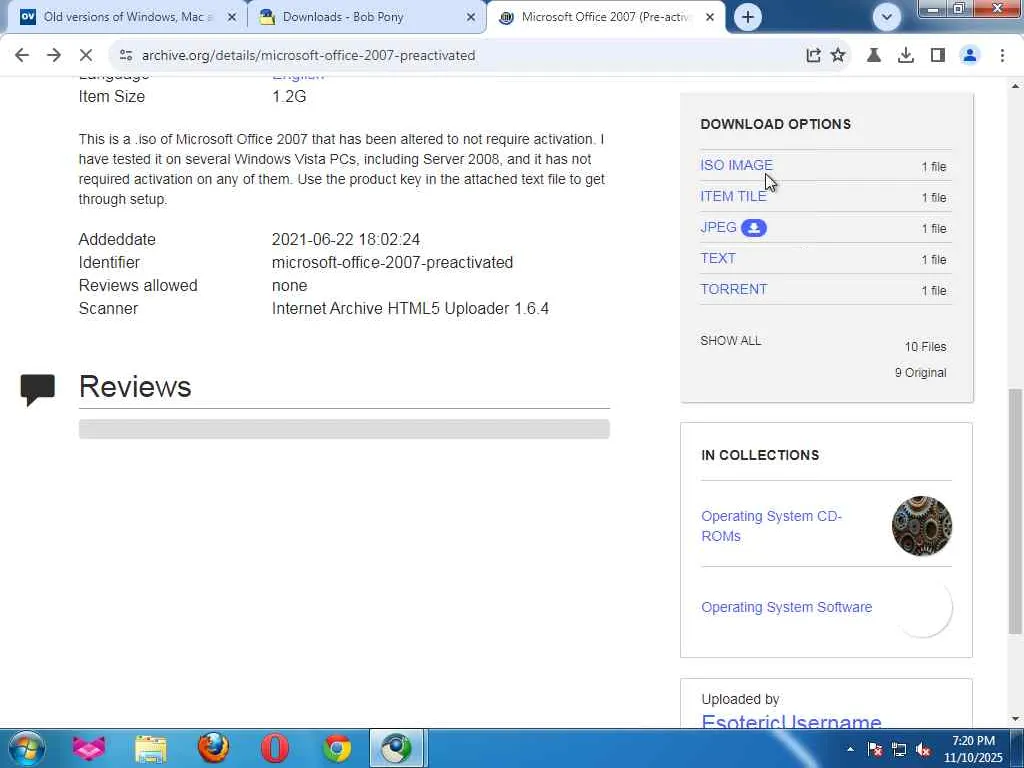Open the Chrome profile avatar
This screenshot has width=1024, height=768.
coord(970,56)
